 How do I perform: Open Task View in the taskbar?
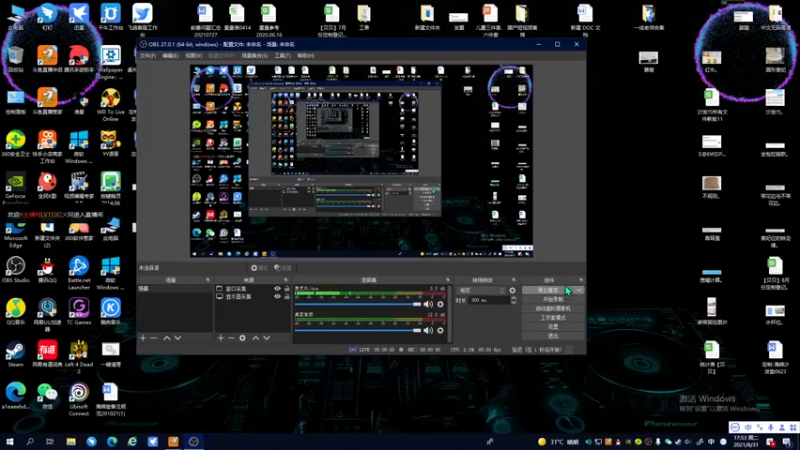coord(49,441)
